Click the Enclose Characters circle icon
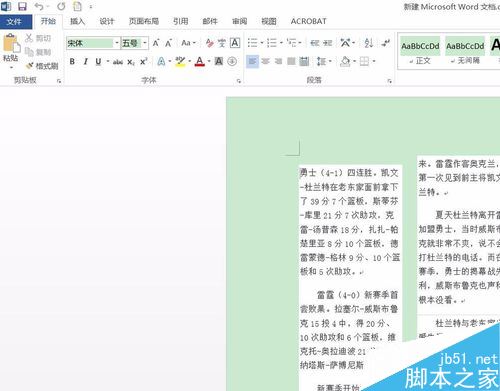This screenshot has width=500, height=391. tap(232, 62)
